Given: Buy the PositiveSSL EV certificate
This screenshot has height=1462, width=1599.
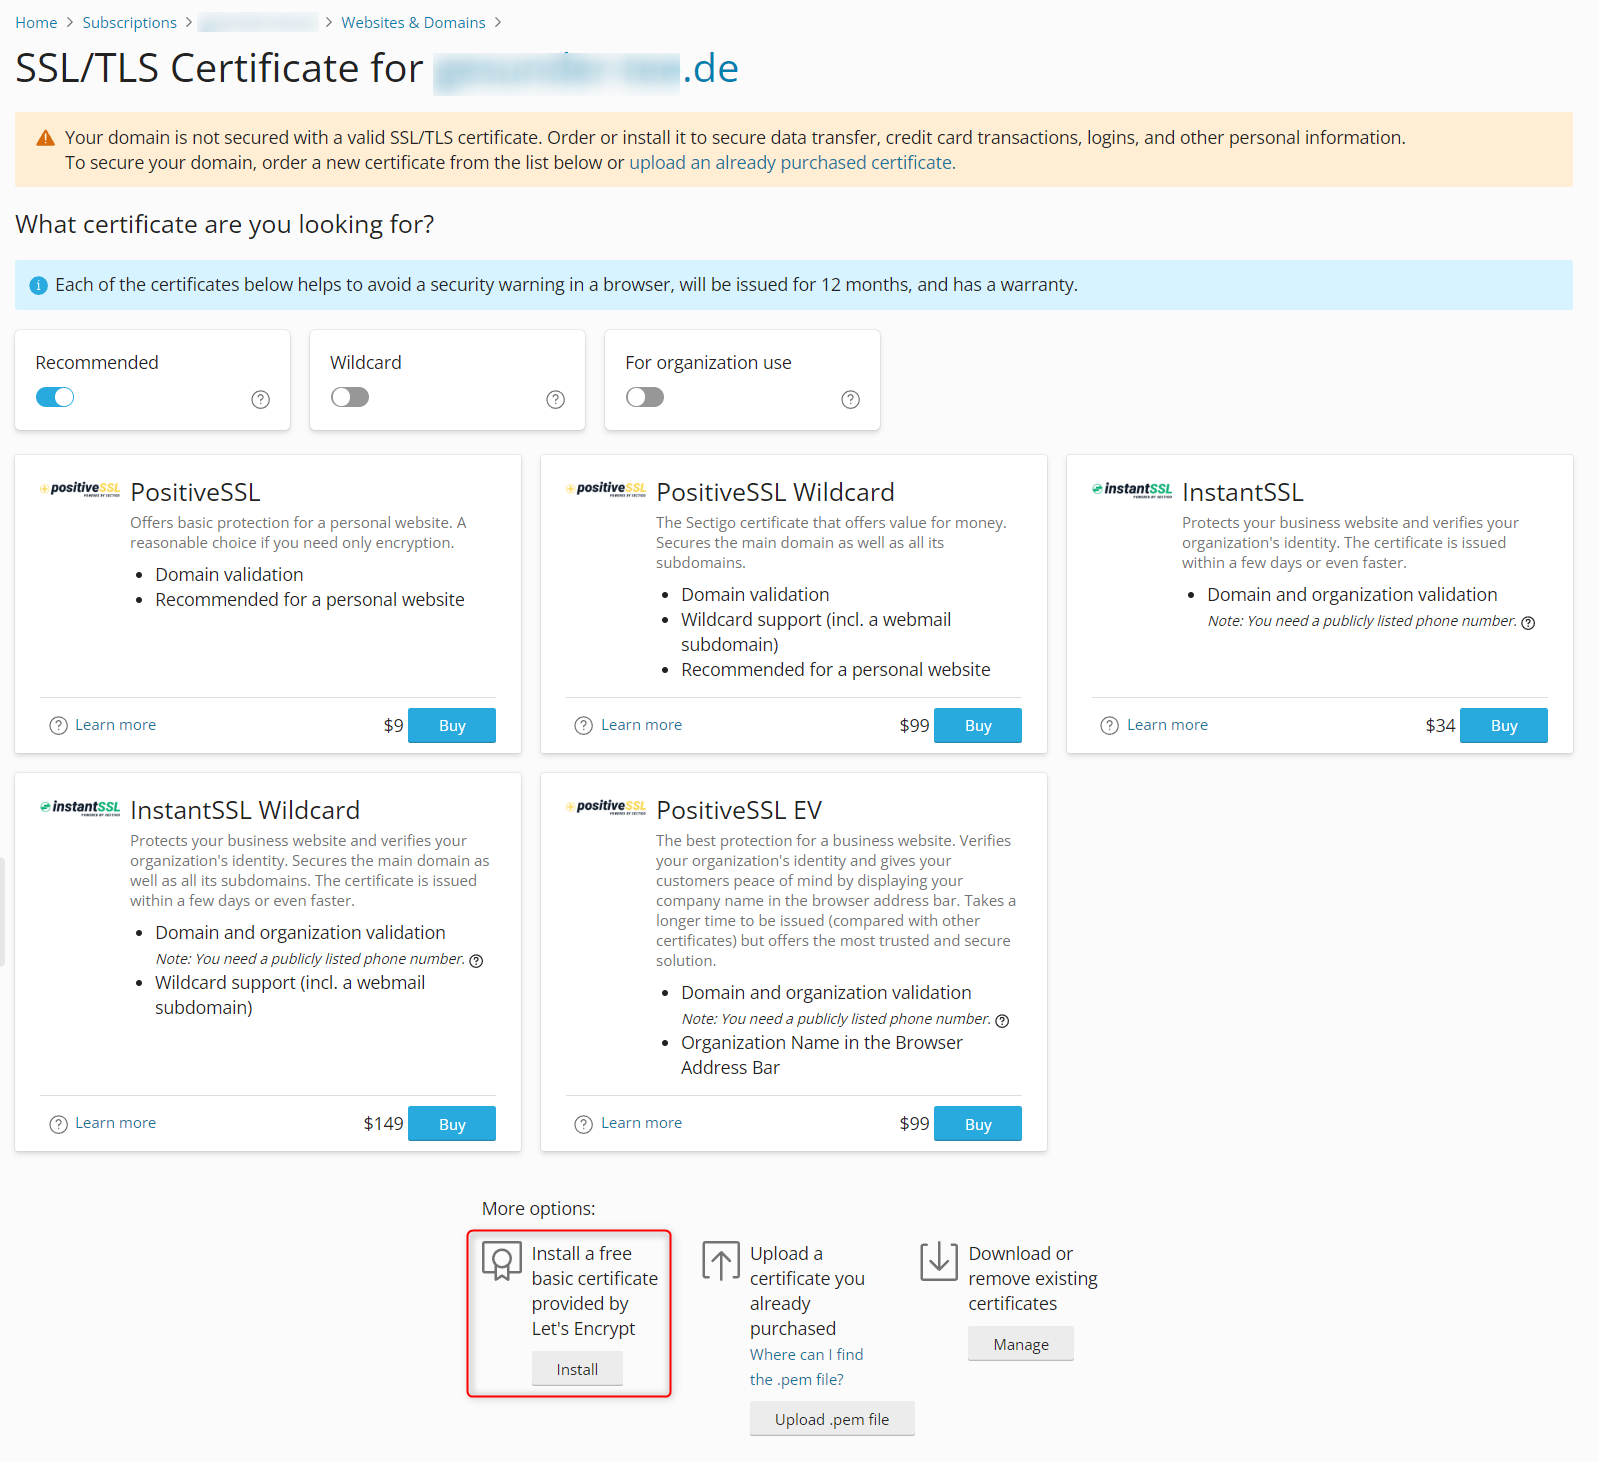Looking at the screenshot, I should click(978, 1124).
